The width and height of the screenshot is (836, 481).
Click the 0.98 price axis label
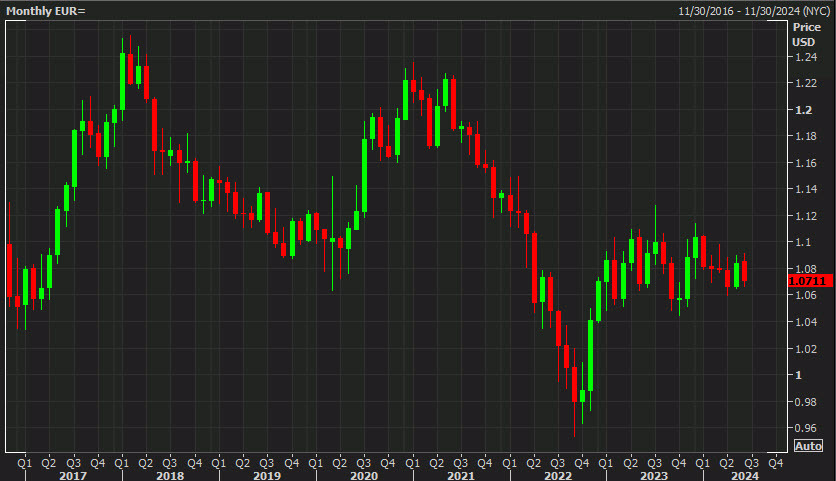pos(806,402)
